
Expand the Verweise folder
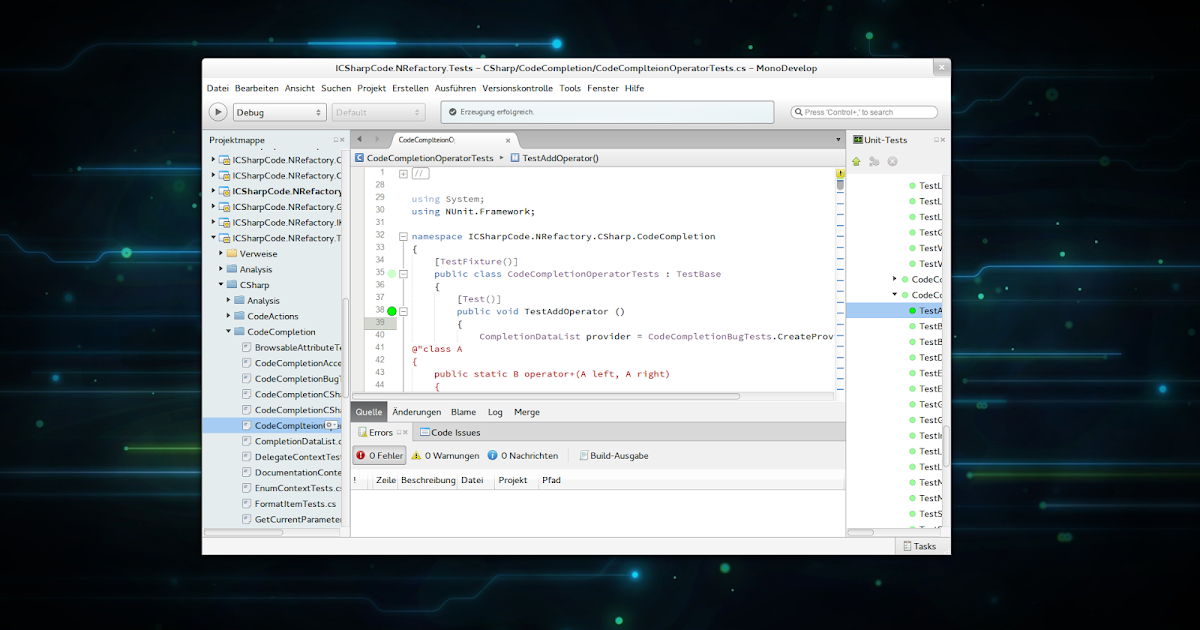220,254
